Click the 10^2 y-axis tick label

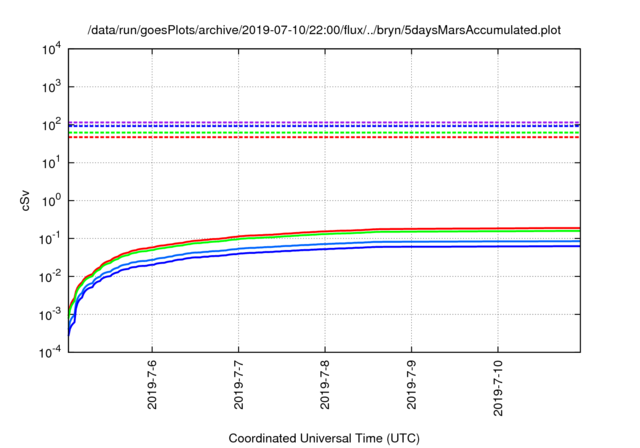pyautogui.click(x=51, y=125)
